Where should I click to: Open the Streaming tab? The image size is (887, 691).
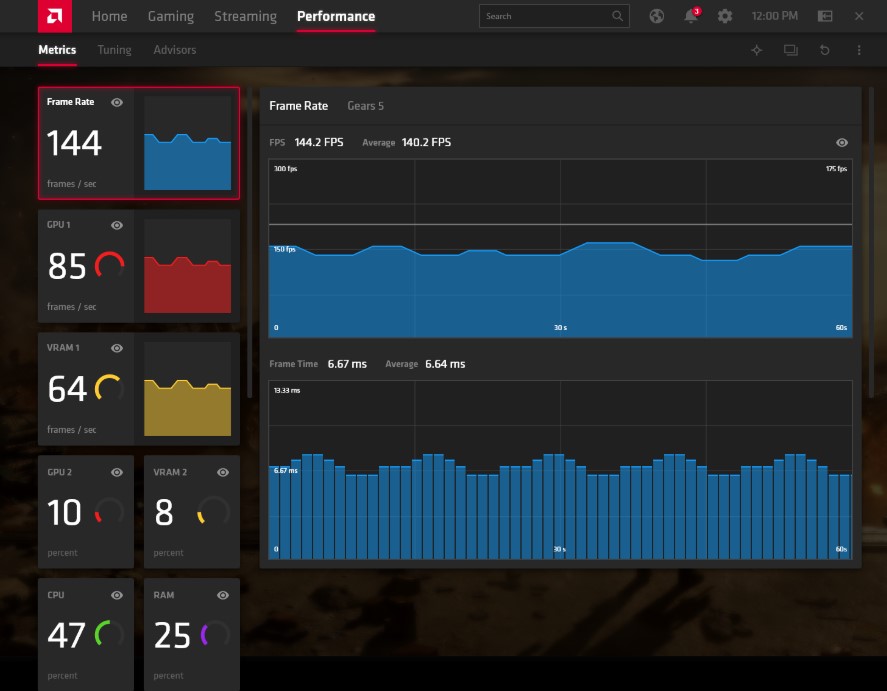246,16
